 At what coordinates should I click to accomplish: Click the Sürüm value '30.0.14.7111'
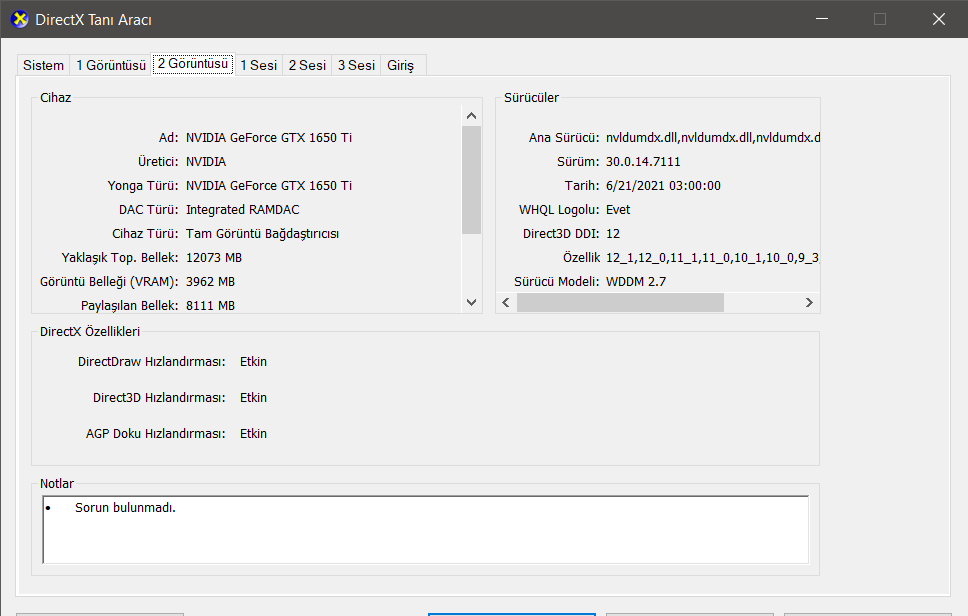pyautogui.click(x=643, y=162)
